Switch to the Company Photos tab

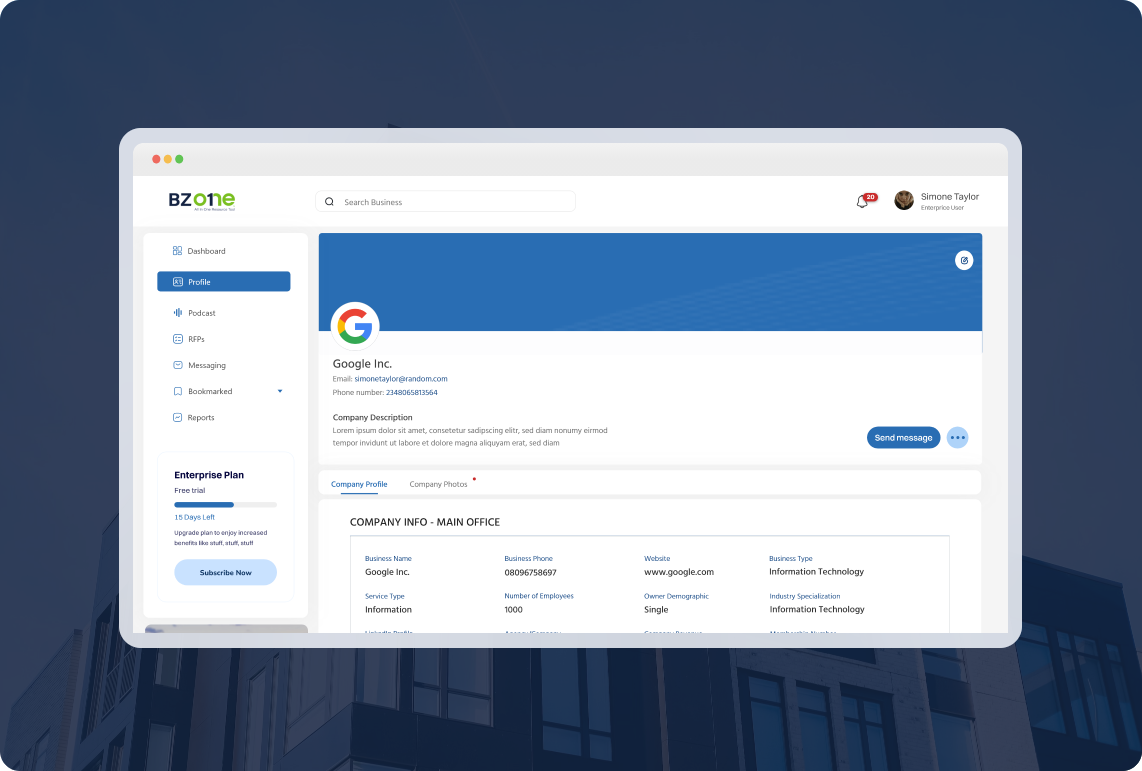coord(438,484)
